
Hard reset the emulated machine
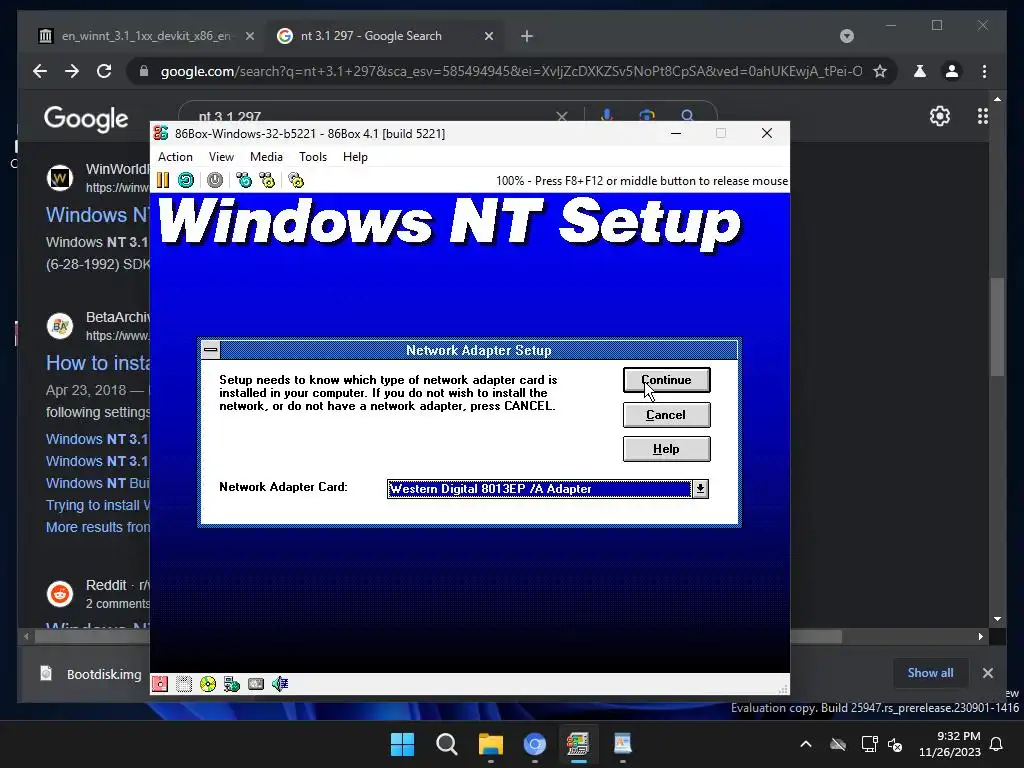186,180
